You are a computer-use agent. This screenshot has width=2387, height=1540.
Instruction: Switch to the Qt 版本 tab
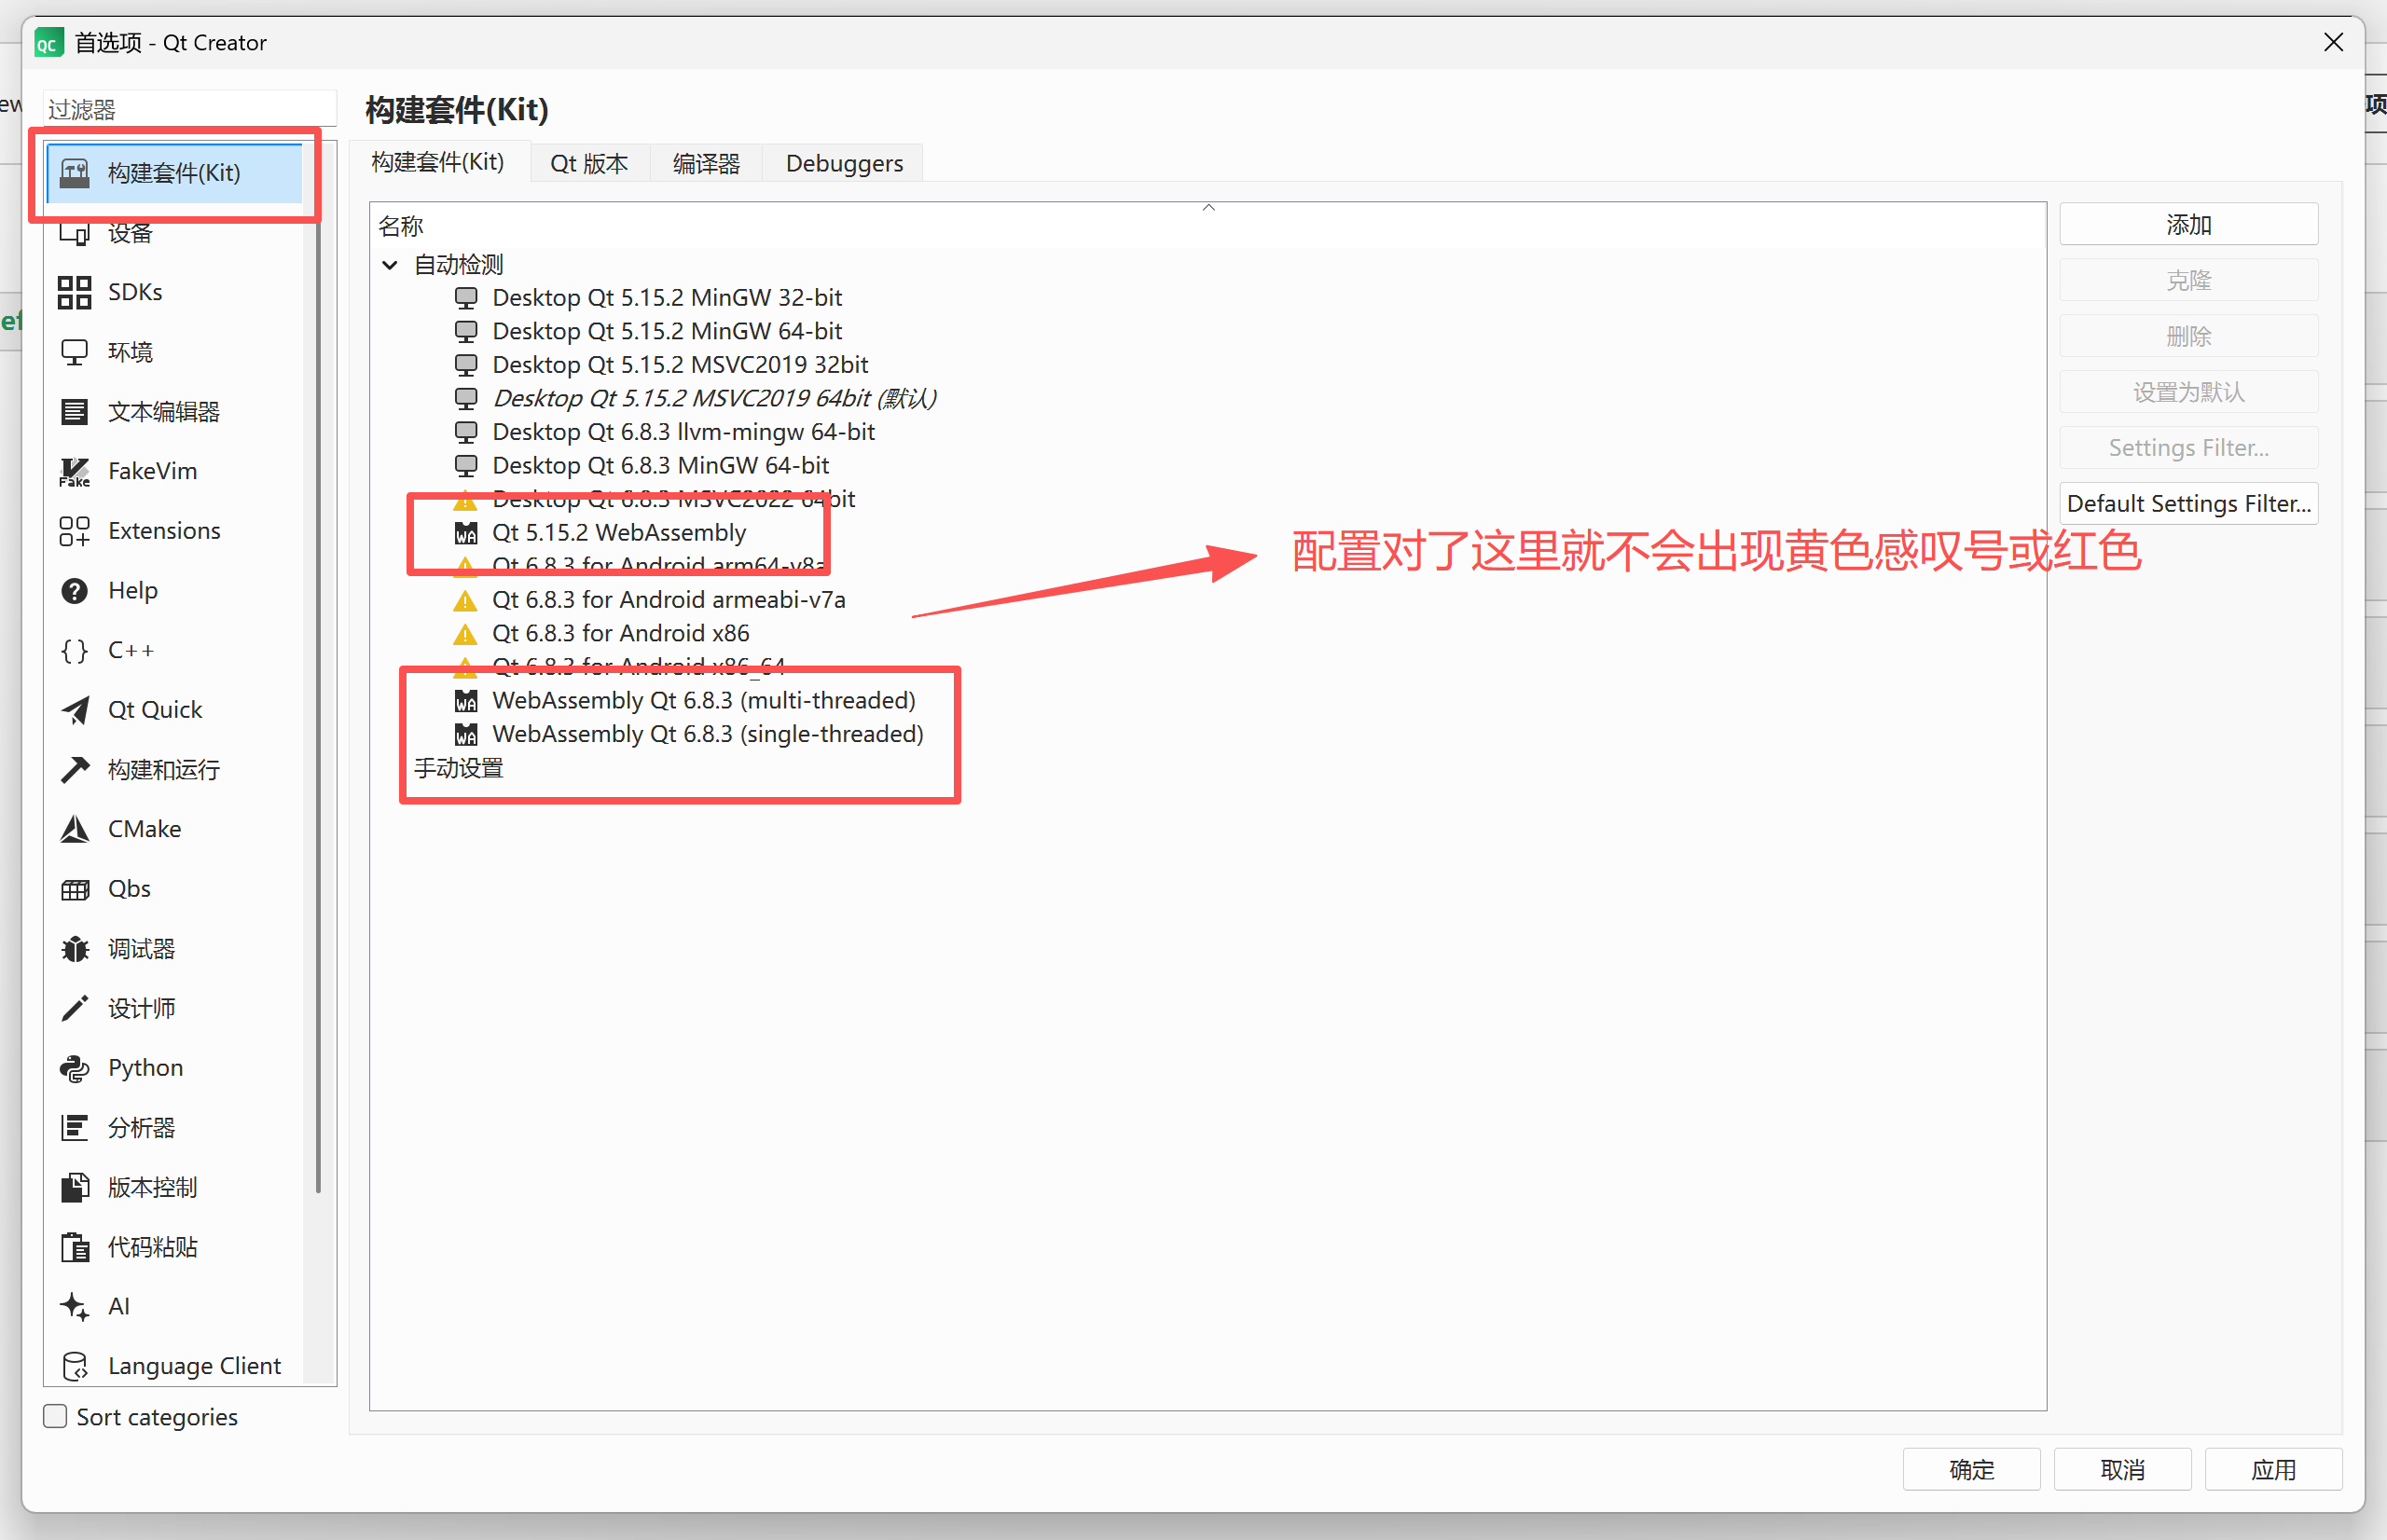coord(588,164)
